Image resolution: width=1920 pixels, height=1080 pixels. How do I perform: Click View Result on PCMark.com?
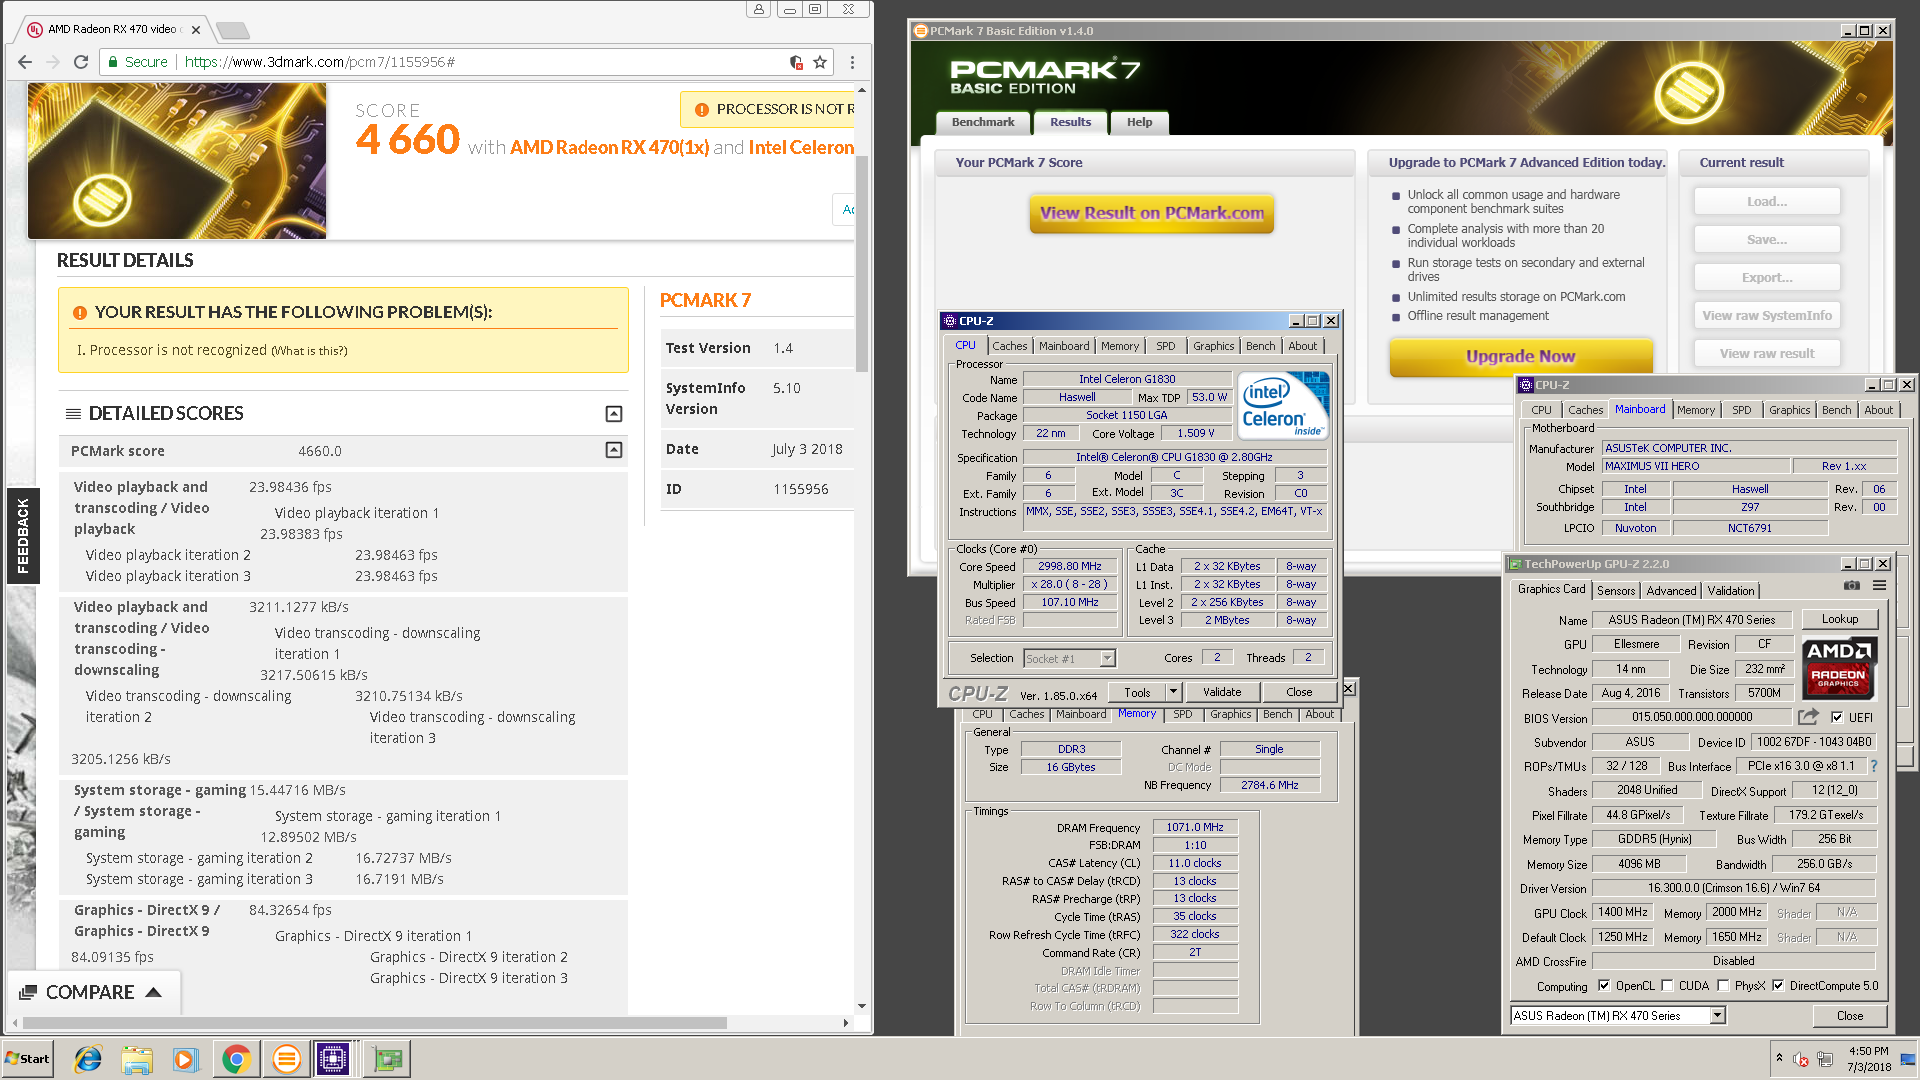1152,213
